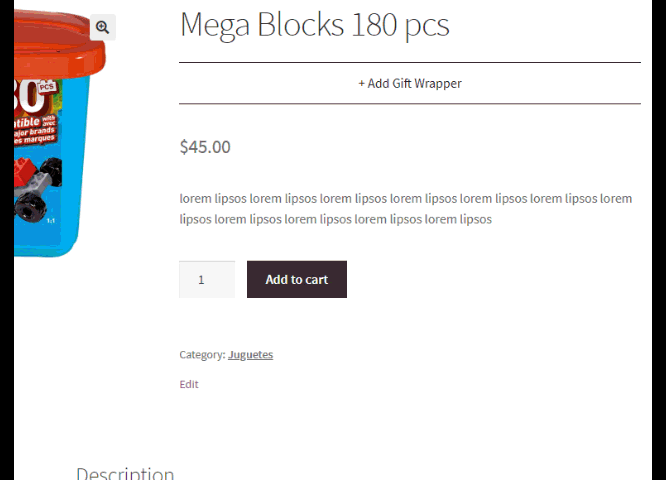
Task: Click the word Wrapper in the gift option
Action: pyautogui.click(x=438, y=84)
